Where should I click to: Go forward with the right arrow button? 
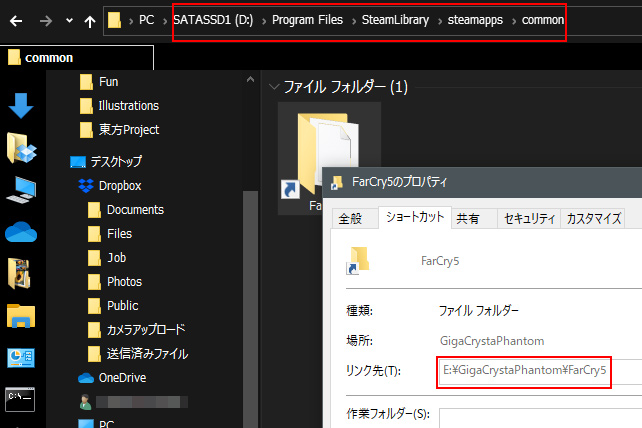tap(45, 20)
